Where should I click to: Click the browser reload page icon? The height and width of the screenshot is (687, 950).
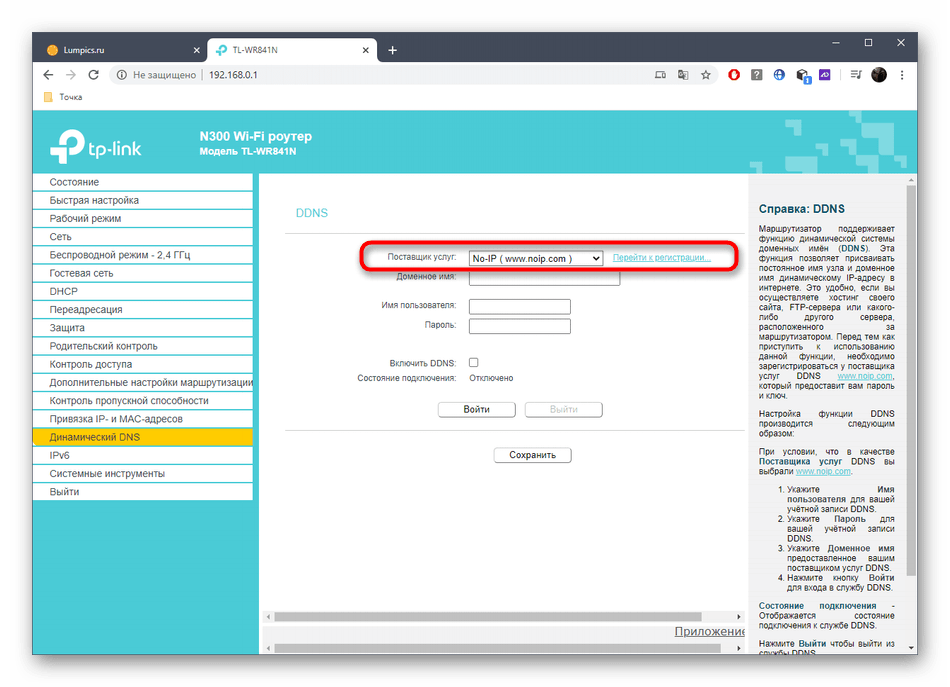pos(94,75)
